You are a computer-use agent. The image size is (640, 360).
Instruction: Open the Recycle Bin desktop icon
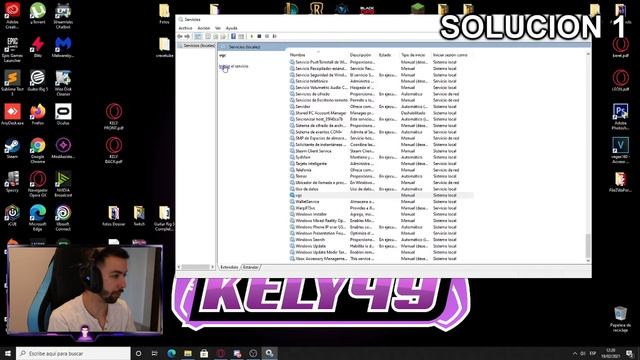(620, 319)
